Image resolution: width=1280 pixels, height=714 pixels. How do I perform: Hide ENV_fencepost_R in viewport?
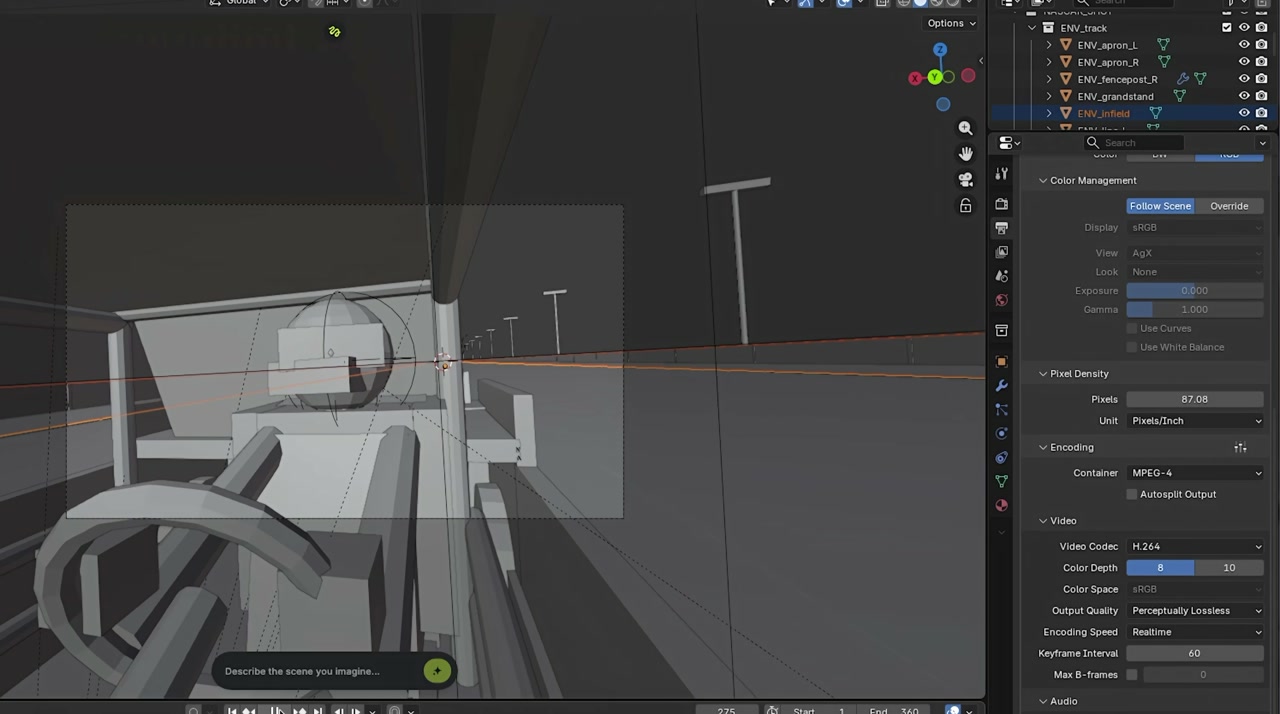(x=1244, y=79)
